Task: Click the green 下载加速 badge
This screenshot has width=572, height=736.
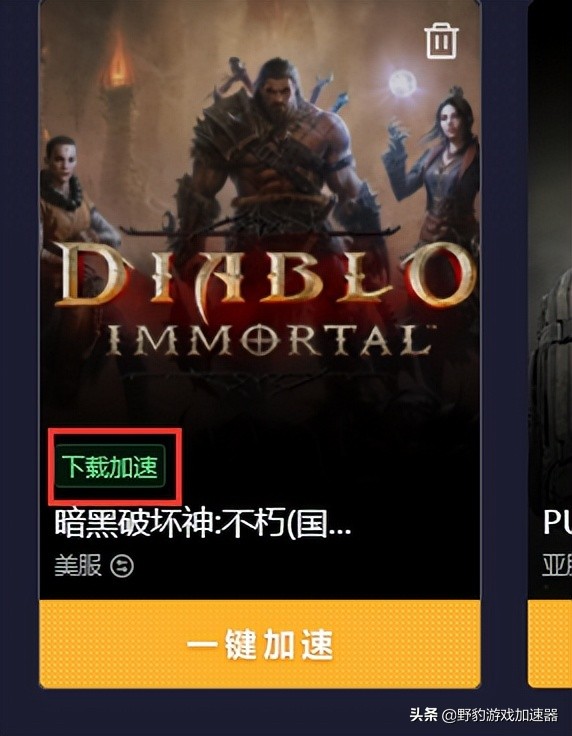Action: [x=110, y=467]
